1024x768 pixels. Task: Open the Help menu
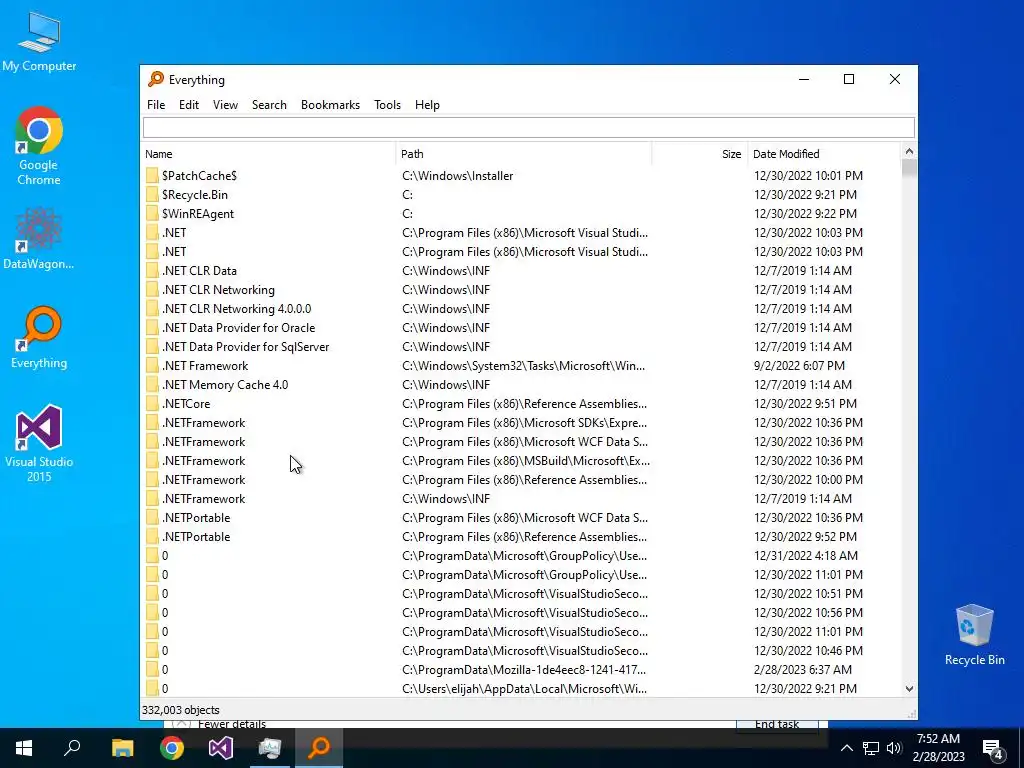427,104
